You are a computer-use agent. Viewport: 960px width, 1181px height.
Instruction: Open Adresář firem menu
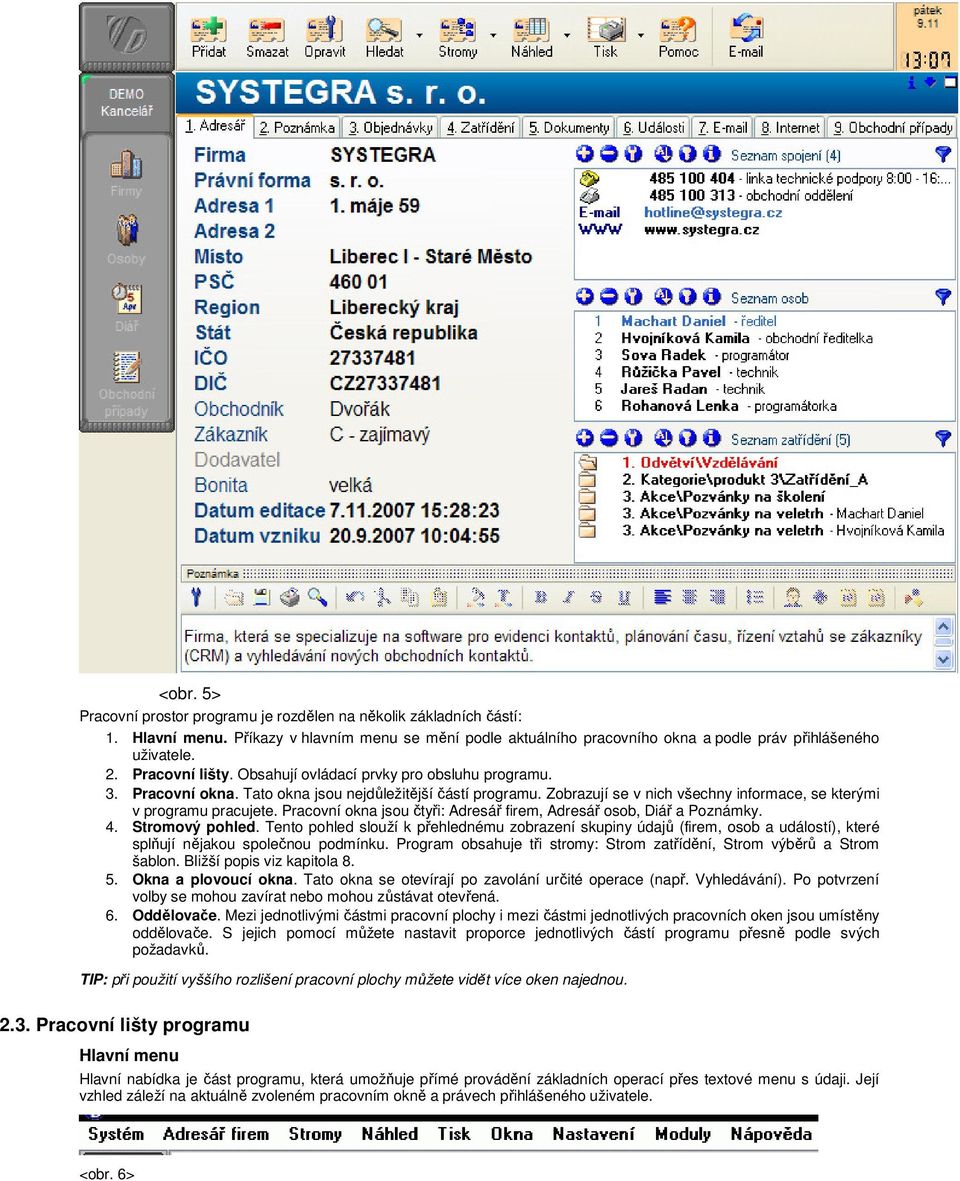pyautogui.click(x=216, y=1134)
